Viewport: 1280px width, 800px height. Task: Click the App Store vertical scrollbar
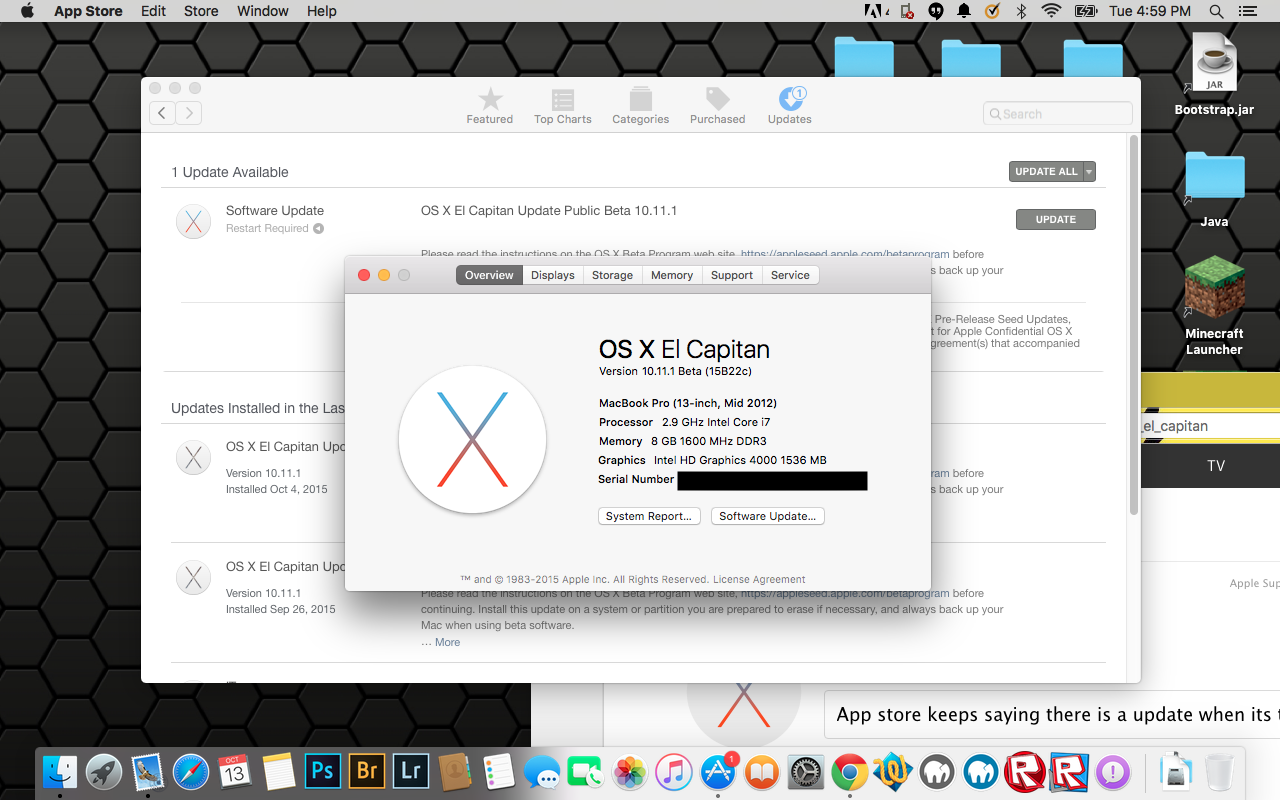pyautogui.click(x=1134, y=325)
